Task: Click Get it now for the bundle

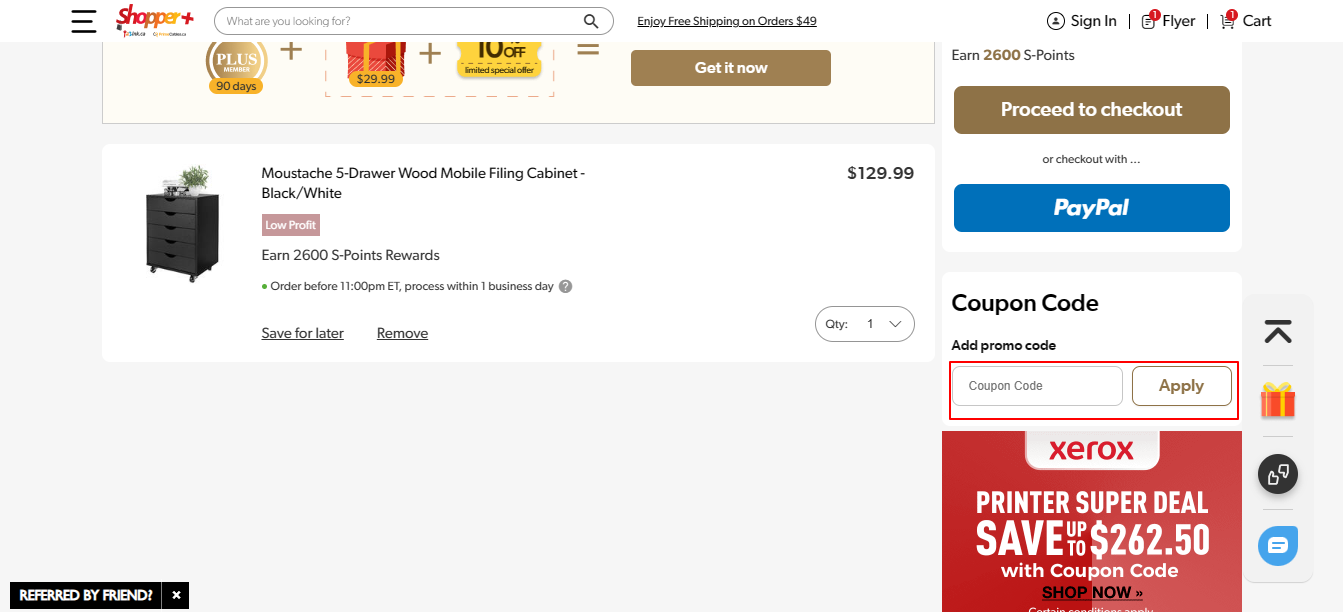Action: click(730, 67)
